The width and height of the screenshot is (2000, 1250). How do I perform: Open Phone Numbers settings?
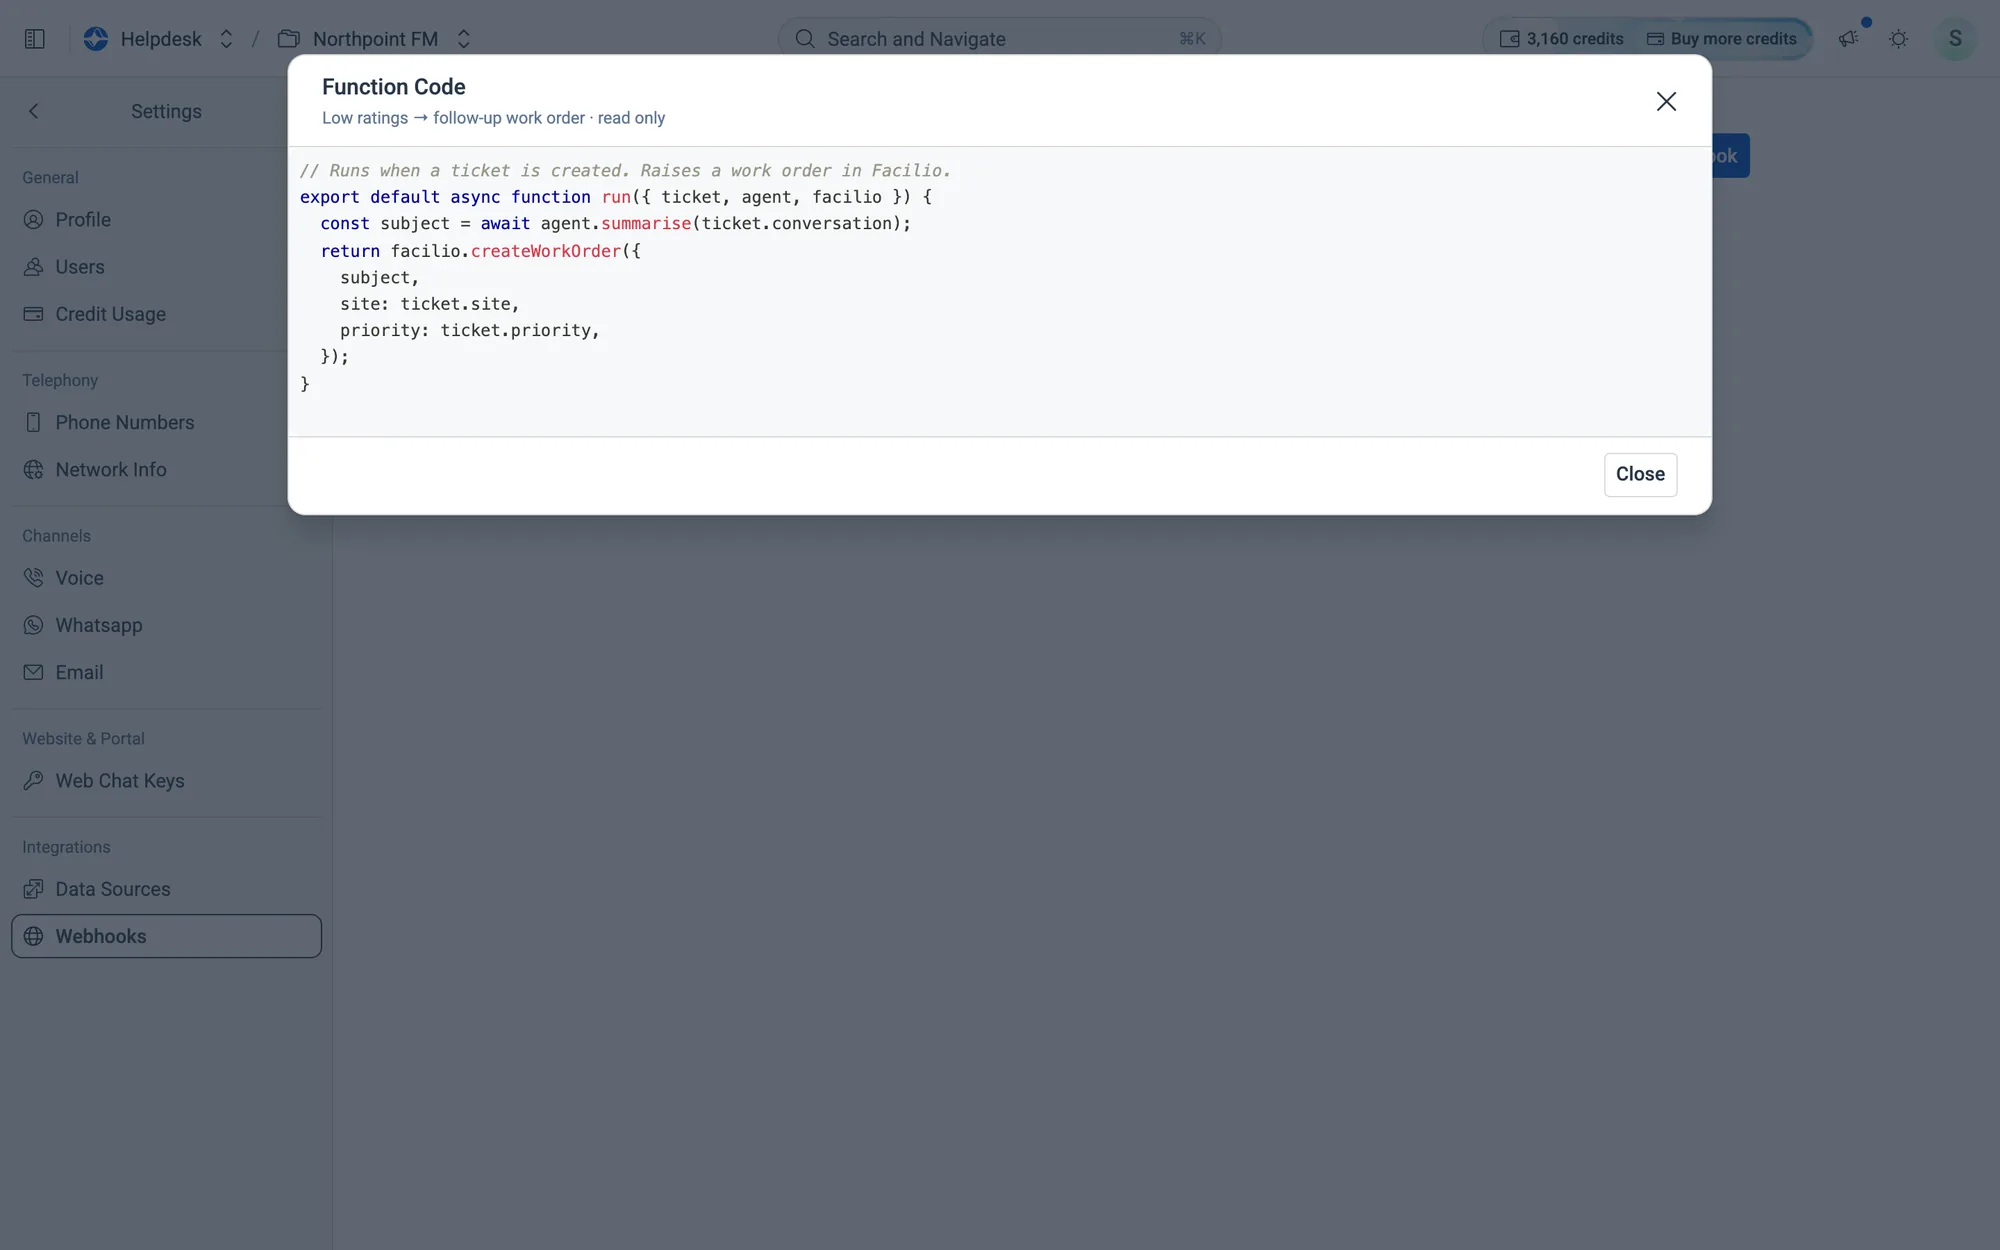(x=166, y=423)
